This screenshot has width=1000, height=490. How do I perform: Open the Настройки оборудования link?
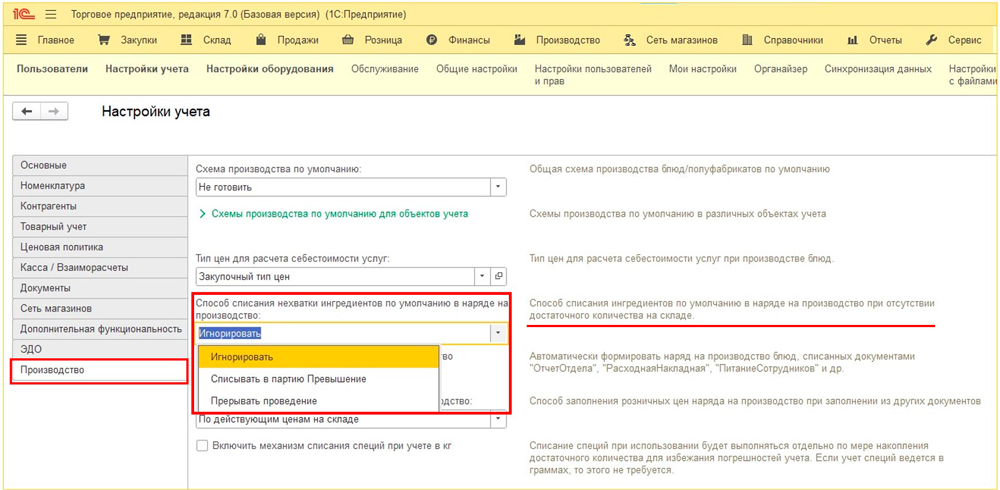pos(269,69)
